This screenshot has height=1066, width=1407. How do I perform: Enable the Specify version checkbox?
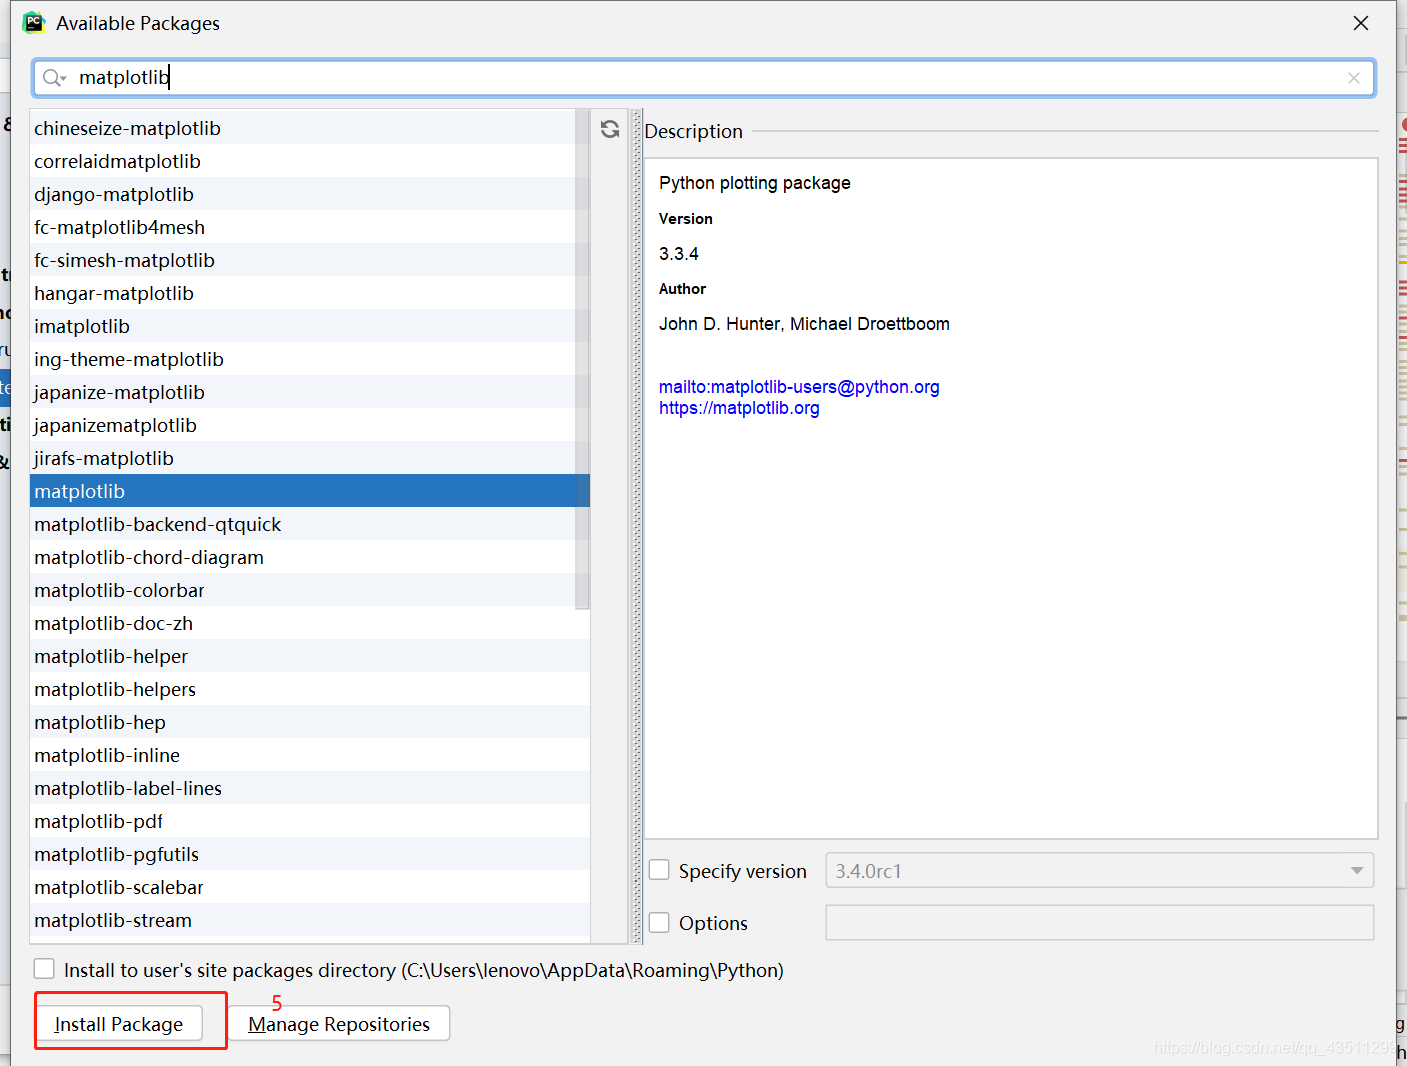(x=659, y=870)
